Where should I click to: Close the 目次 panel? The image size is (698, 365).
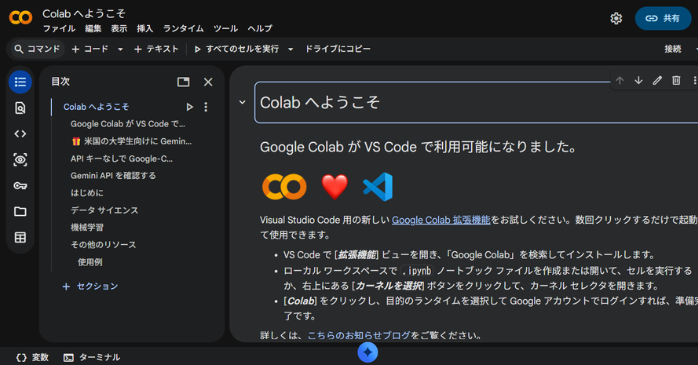(x=208, y=82)
